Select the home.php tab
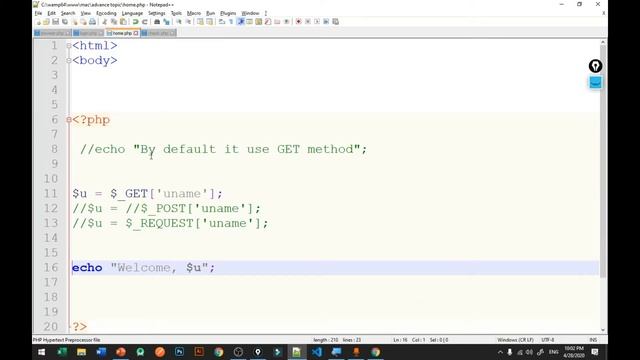This screenshot has width=640, height=360. (122, 33)
